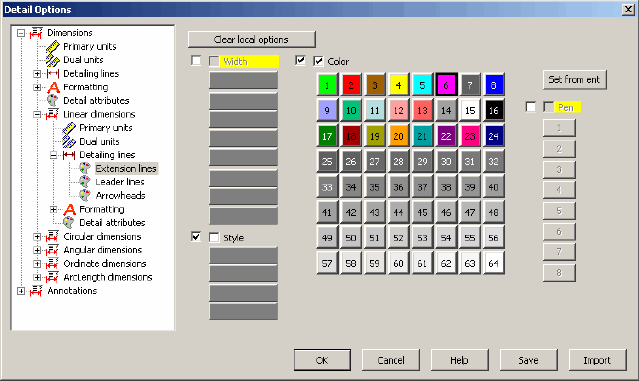Viewport: 639px width, 381px height.
Task: Expand the ArcLength dimensions node
Action: pyautogui.click(x=37, y=277)
